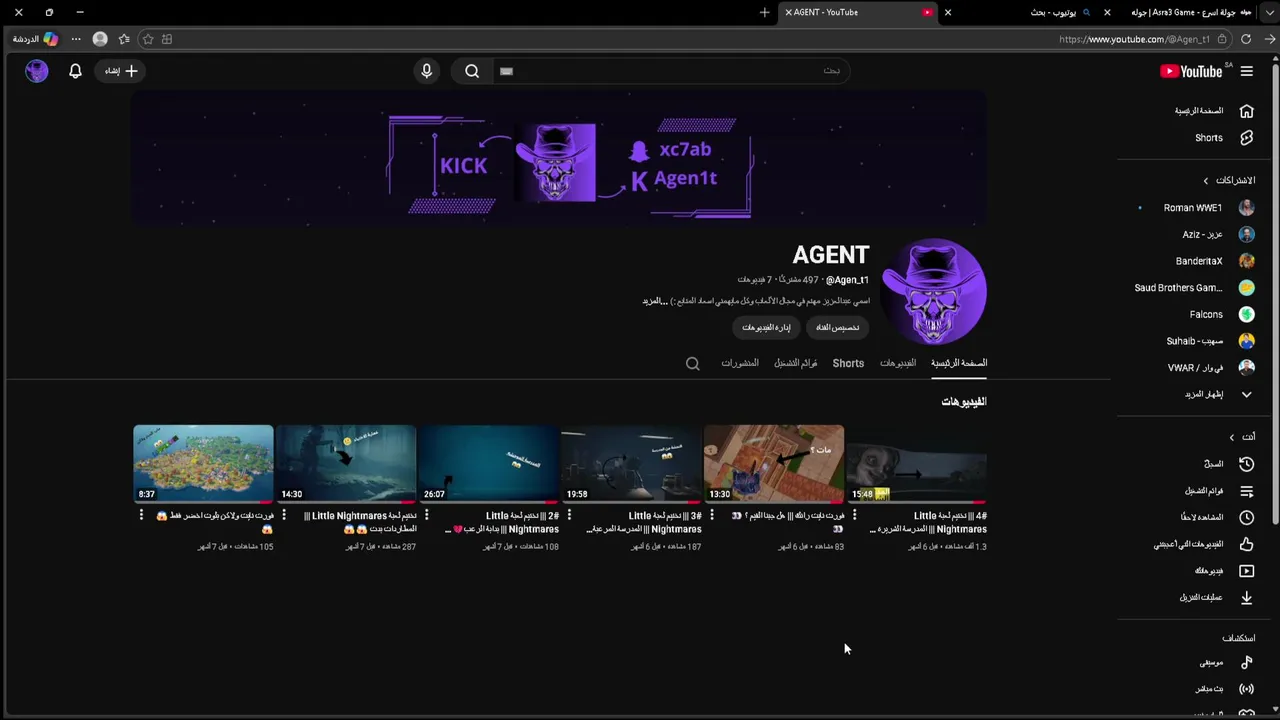Open Your videos play-box icon
The height and width of the screenshot is (720, 1280).
(1246, 571)
